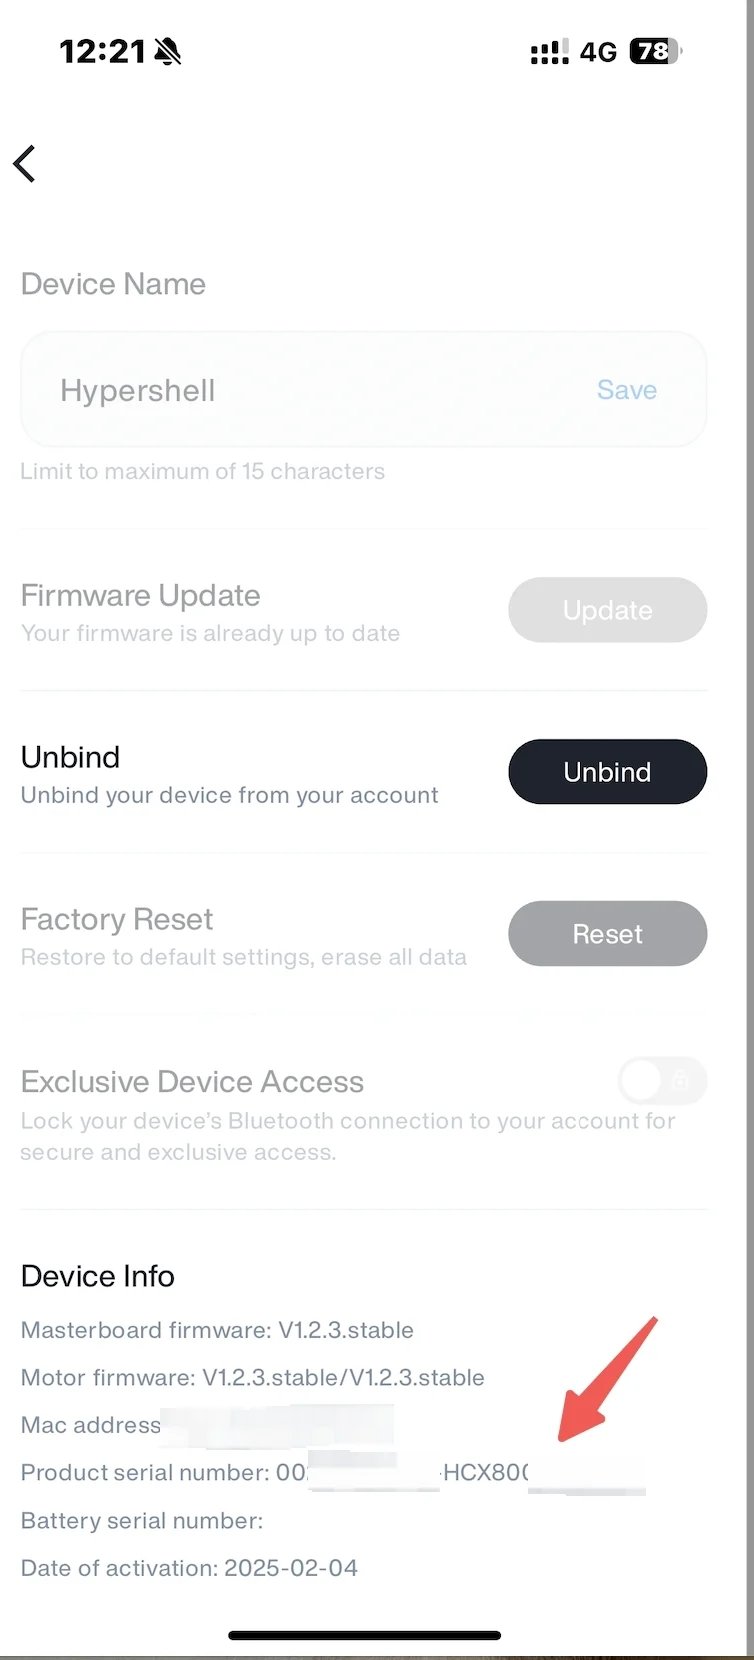Tap the Masterboard firmware version text
The height and width of the screenshot is (1660, 754).
[217, 1330]
